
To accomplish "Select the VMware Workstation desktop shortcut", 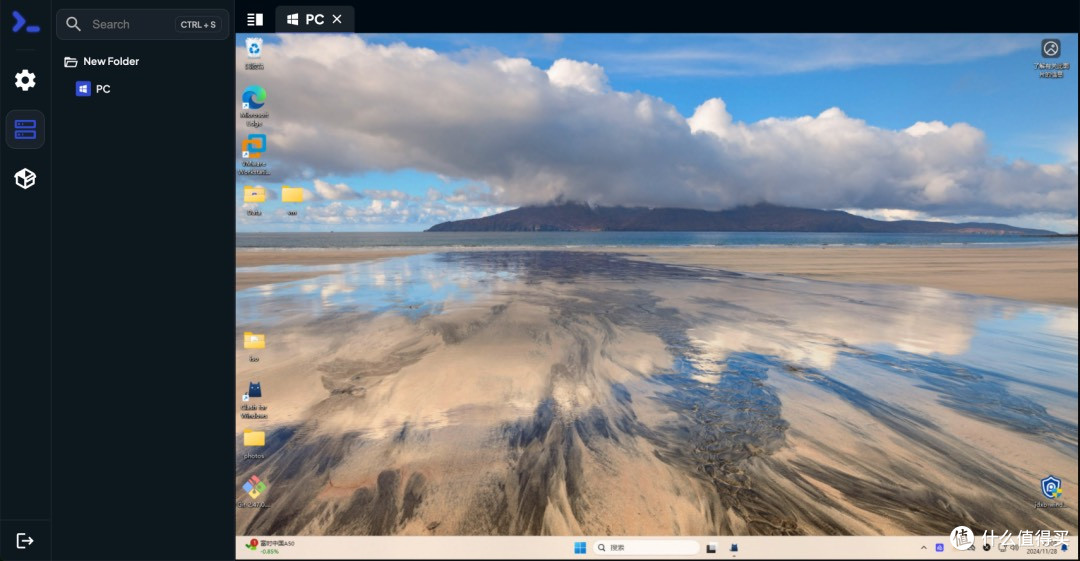I will click(x=254, y=155).
